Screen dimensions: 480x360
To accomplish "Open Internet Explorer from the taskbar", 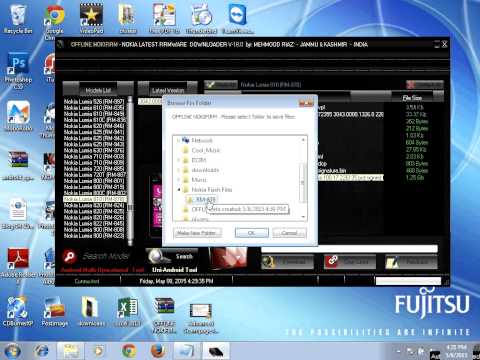I will (42, 351).
